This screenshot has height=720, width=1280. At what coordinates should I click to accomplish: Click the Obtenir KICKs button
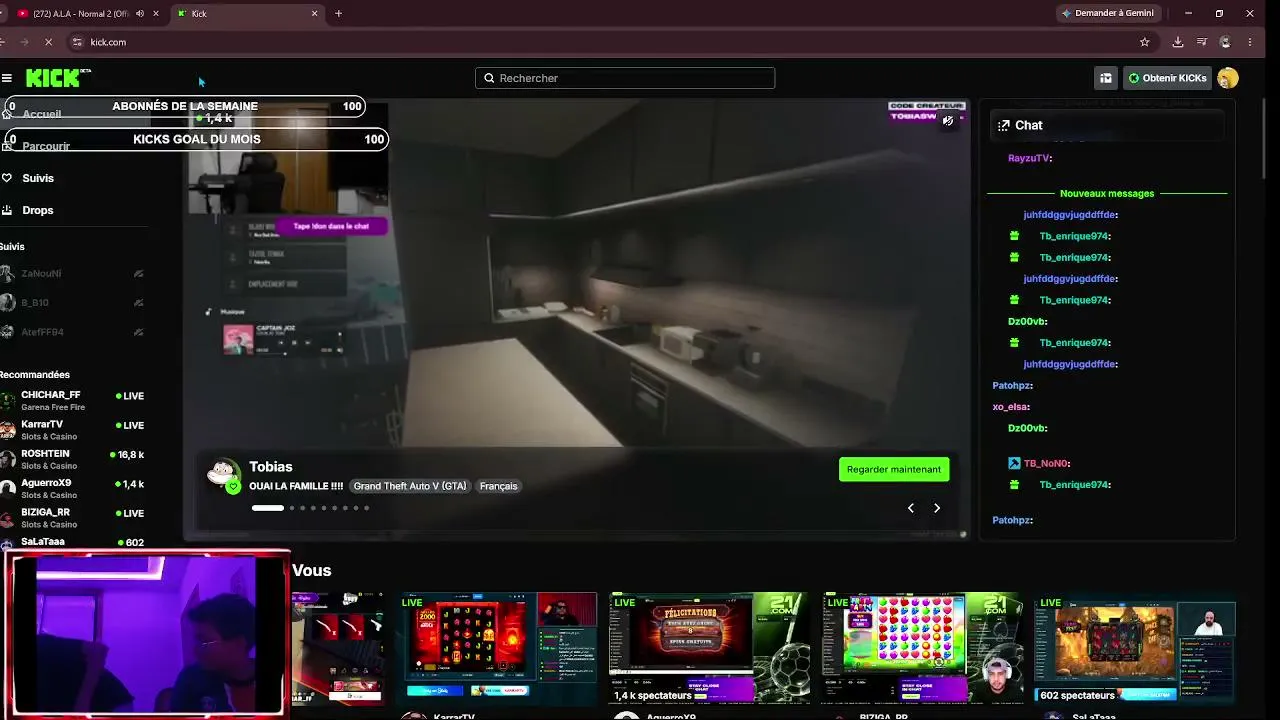tap(1167, 78)
